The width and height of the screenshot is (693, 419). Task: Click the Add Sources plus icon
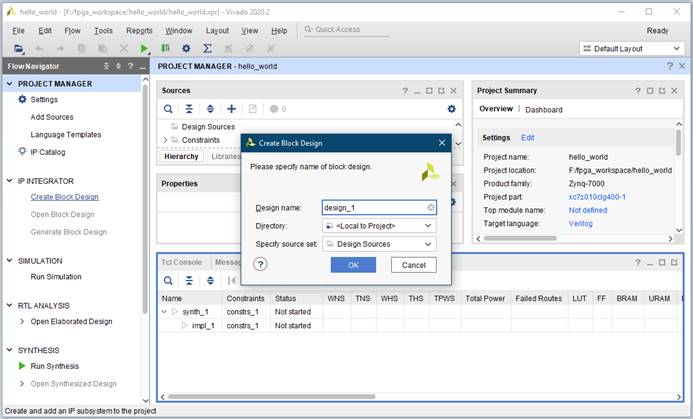(231, 109)
